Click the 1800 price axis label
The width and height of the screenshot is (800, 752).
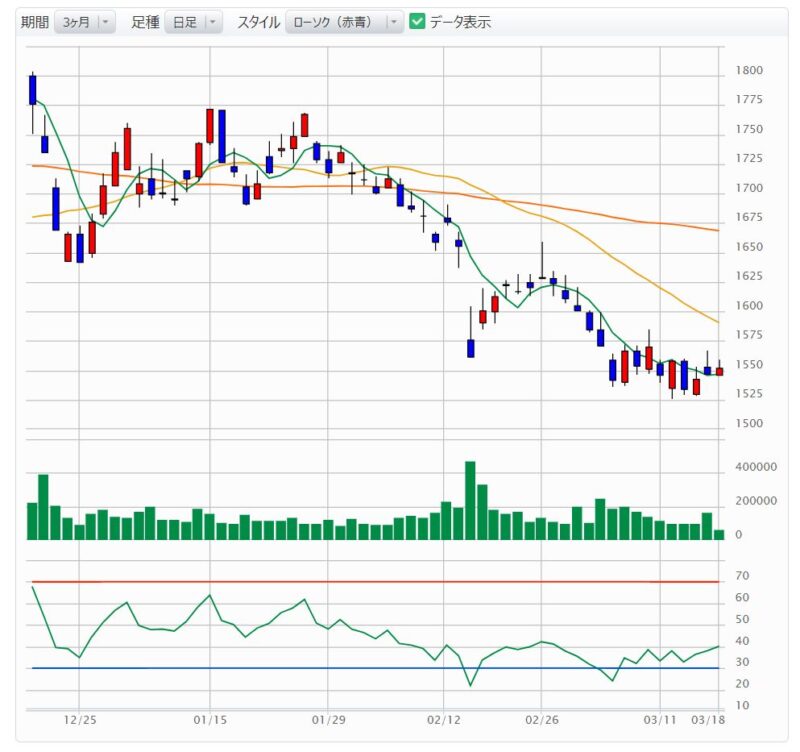(749, 70)
